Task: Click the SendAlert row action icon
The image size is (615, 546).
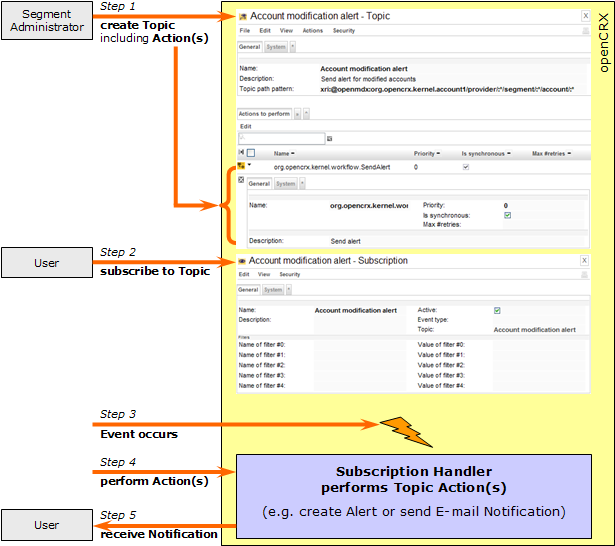Action: [241, 166]
